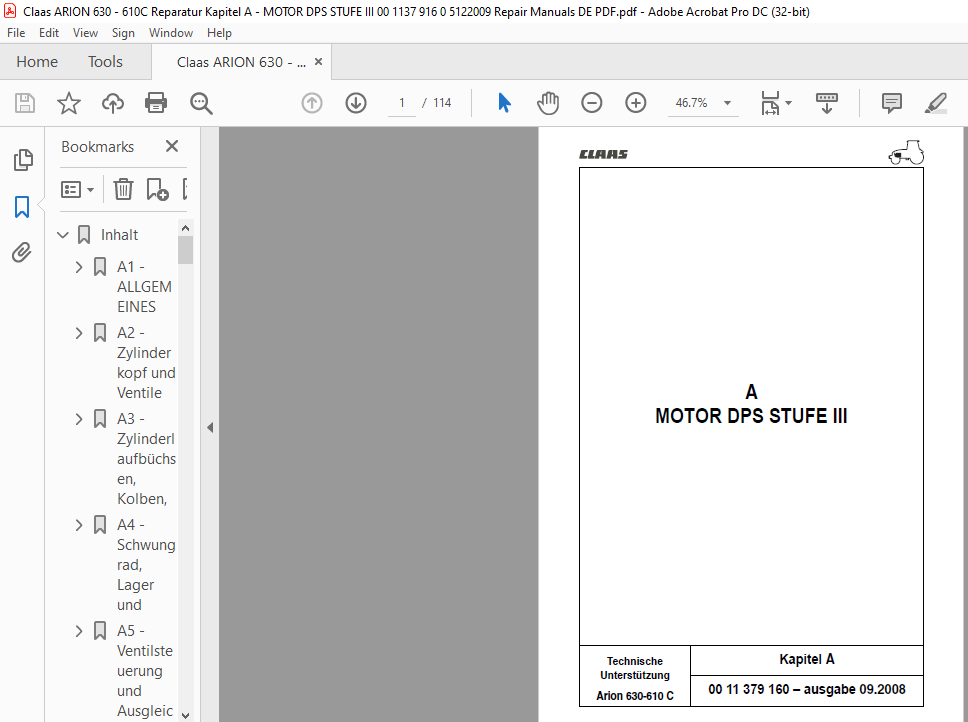Zoom in with plus icon
968x722 pixels.
point(635,103)
